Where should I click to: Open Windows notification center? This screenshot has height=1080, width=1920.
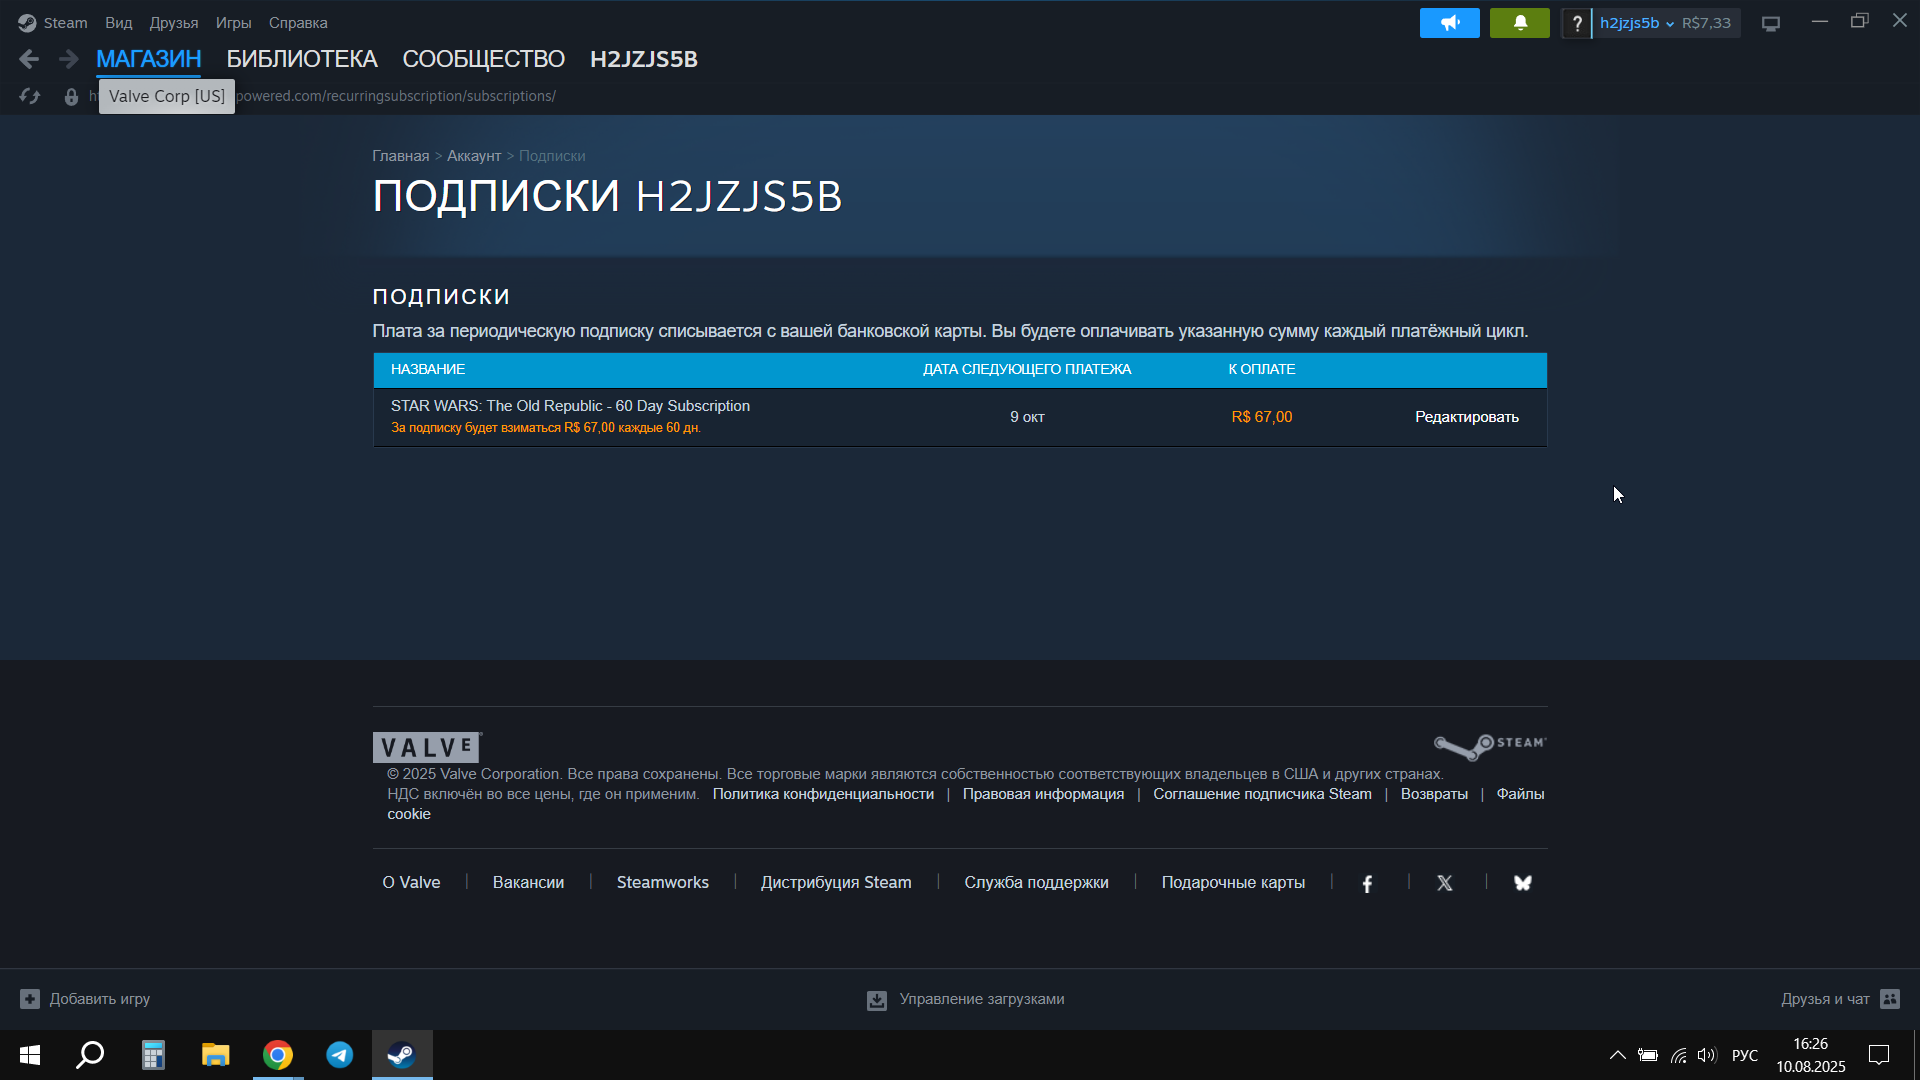(x=1879, y=1055)
